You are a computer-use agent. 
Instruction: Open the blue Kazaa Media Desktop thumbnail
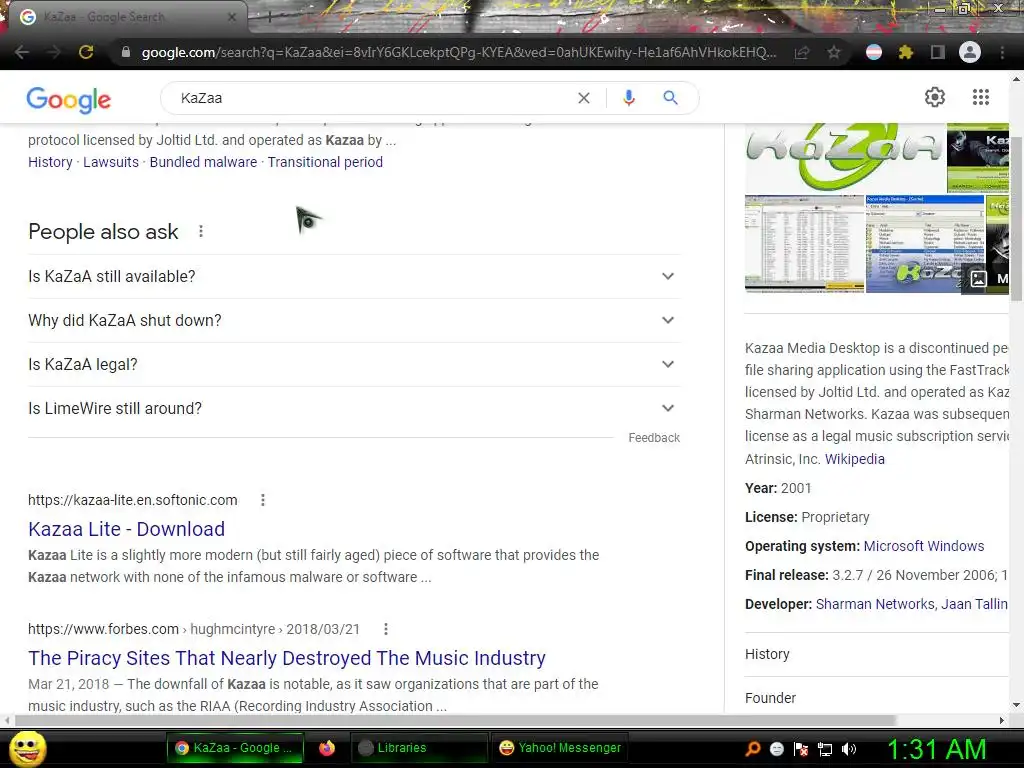pyautogui.click(x=925, y=244)
